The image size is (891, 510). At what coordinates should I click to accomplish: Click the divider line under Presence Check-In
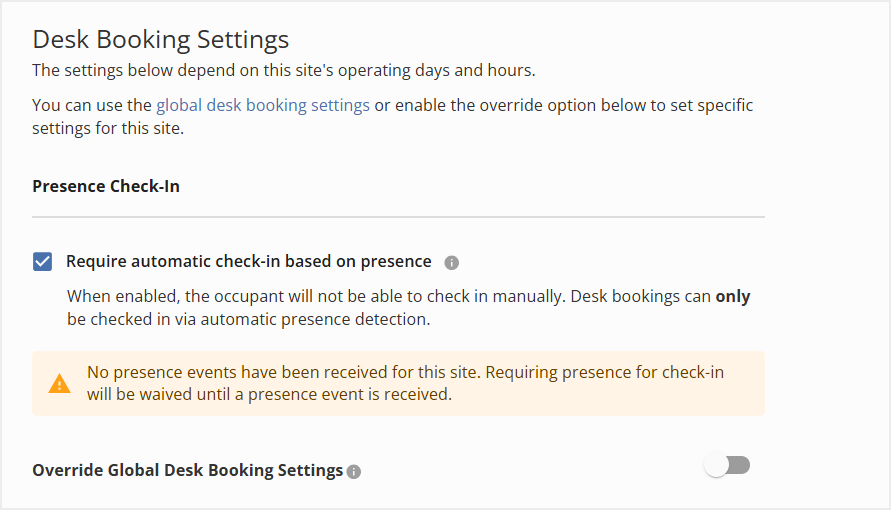(x=398, y=217)
